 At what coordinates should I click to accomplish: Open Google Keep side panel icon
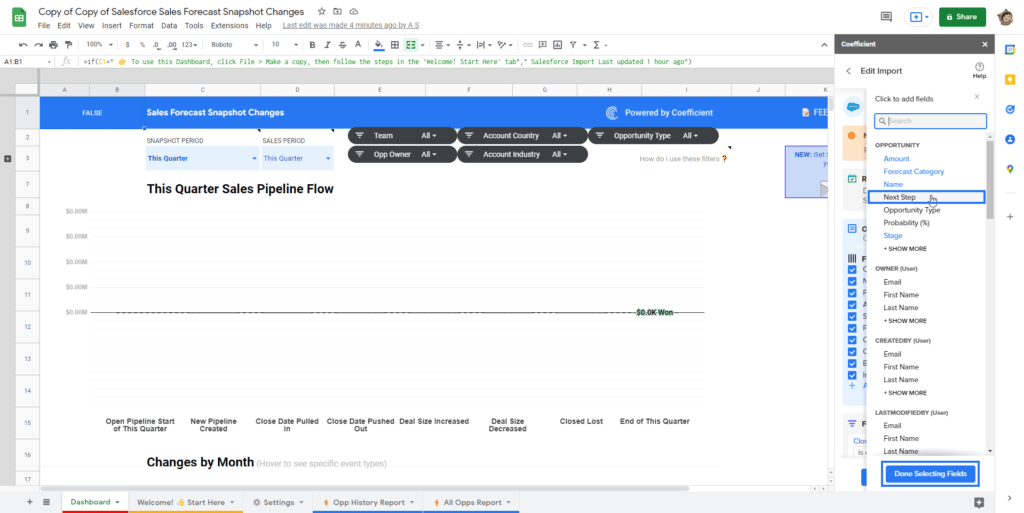coord(1010,79)
